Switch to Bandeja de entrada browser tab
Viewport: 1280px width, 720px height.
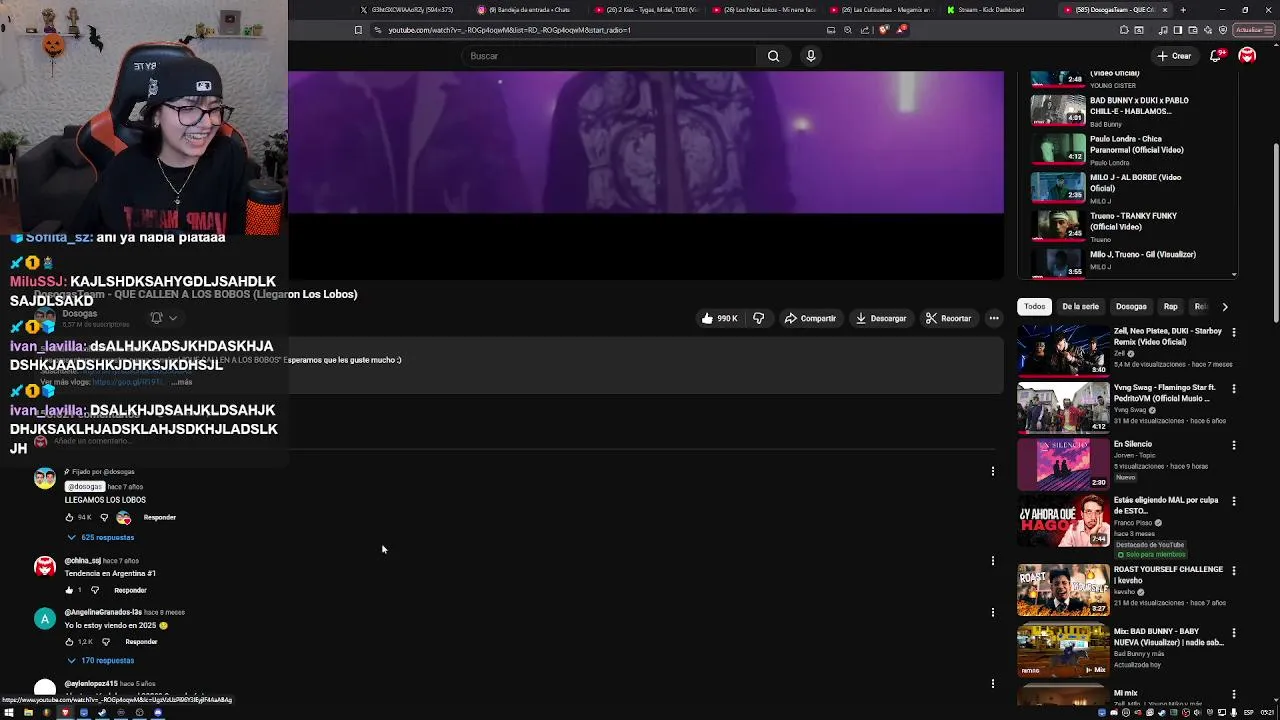(528, 10)
